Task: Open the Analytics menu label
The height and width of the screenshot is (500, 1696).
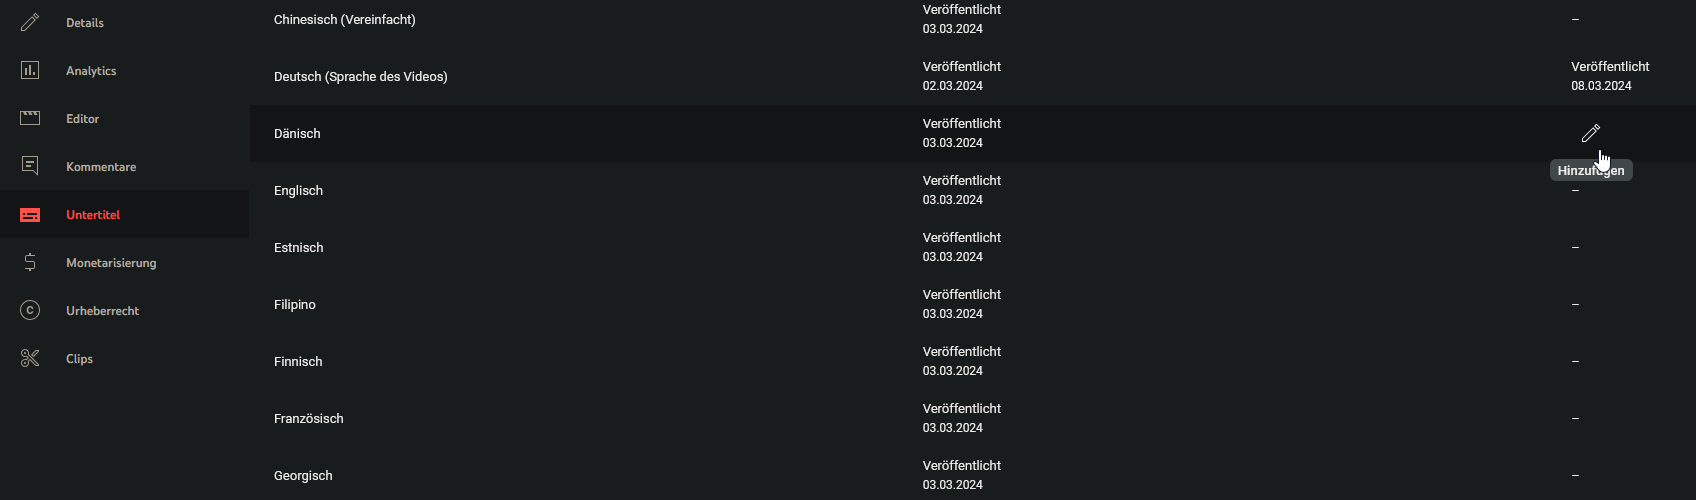Action: pyautogui.click(x=91, y=71)
